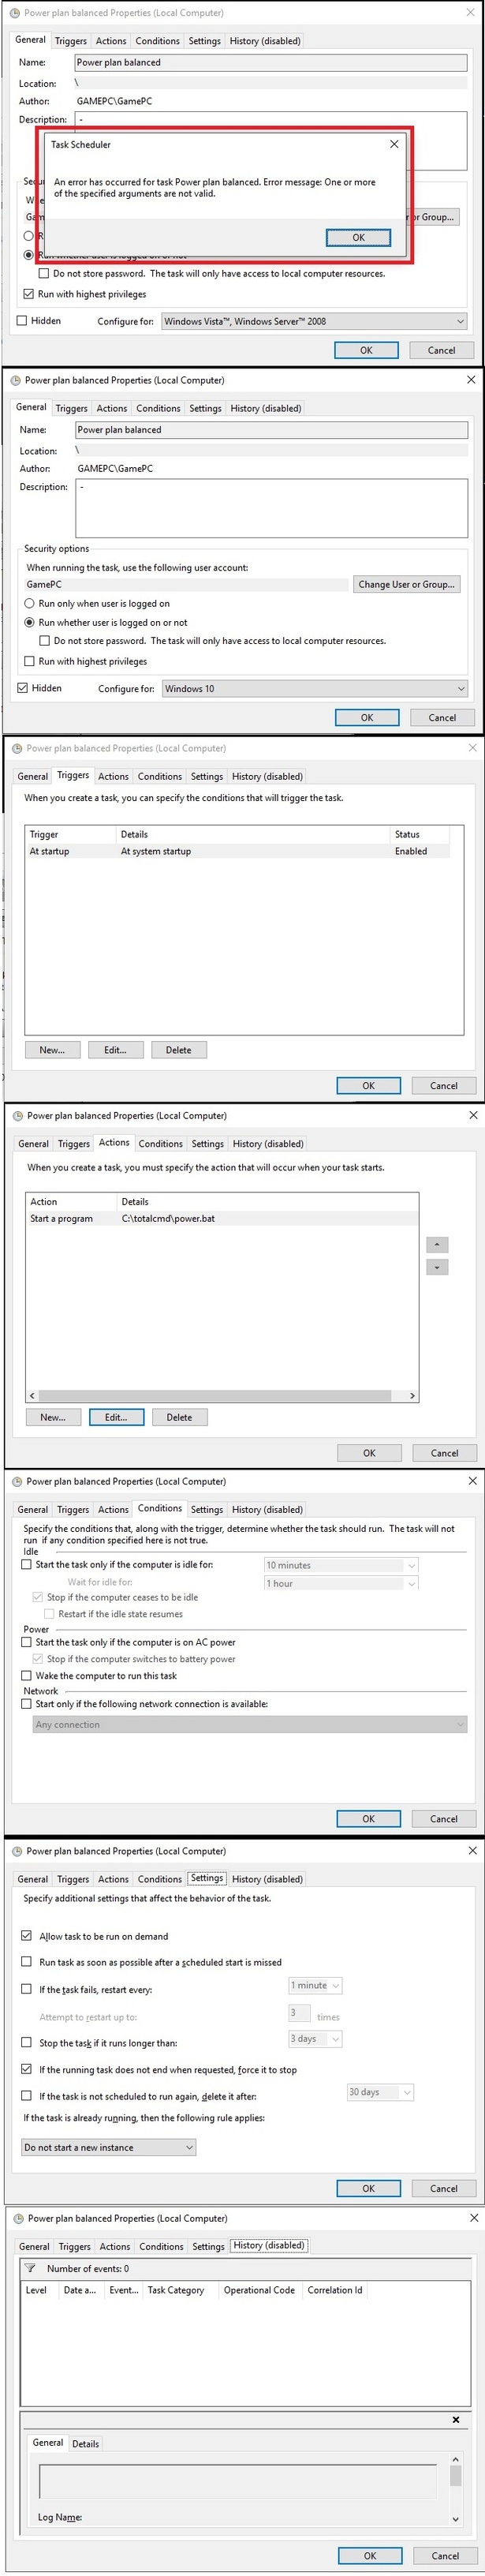The height and width of the screenshot is (2576, 485).
Task: Open the '10 minutes' idle duration dropdown
Action: click(x=341, y=1565)
